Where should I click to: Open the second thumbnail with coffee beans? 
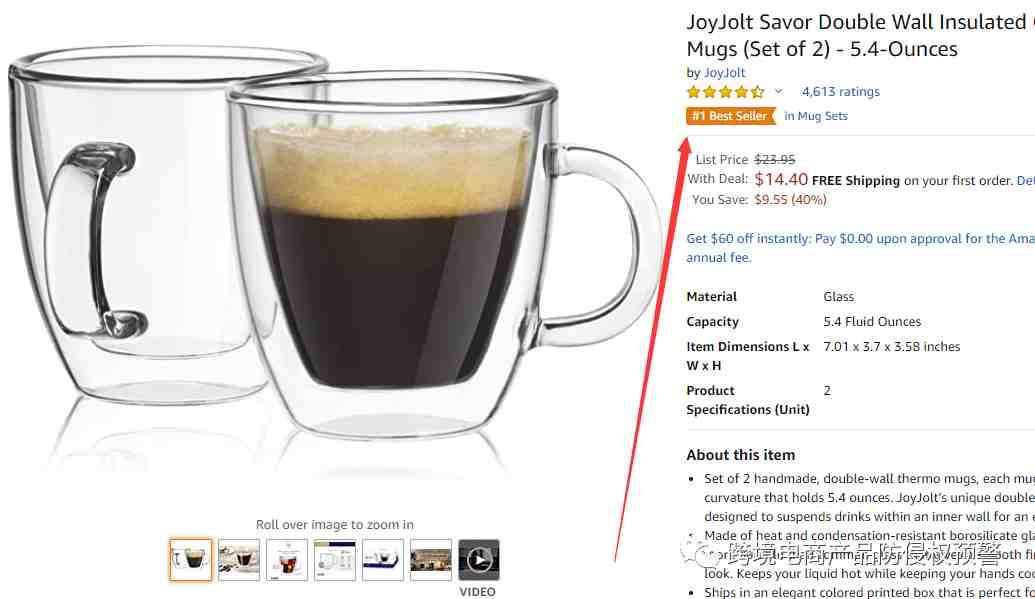click(239, 560)
